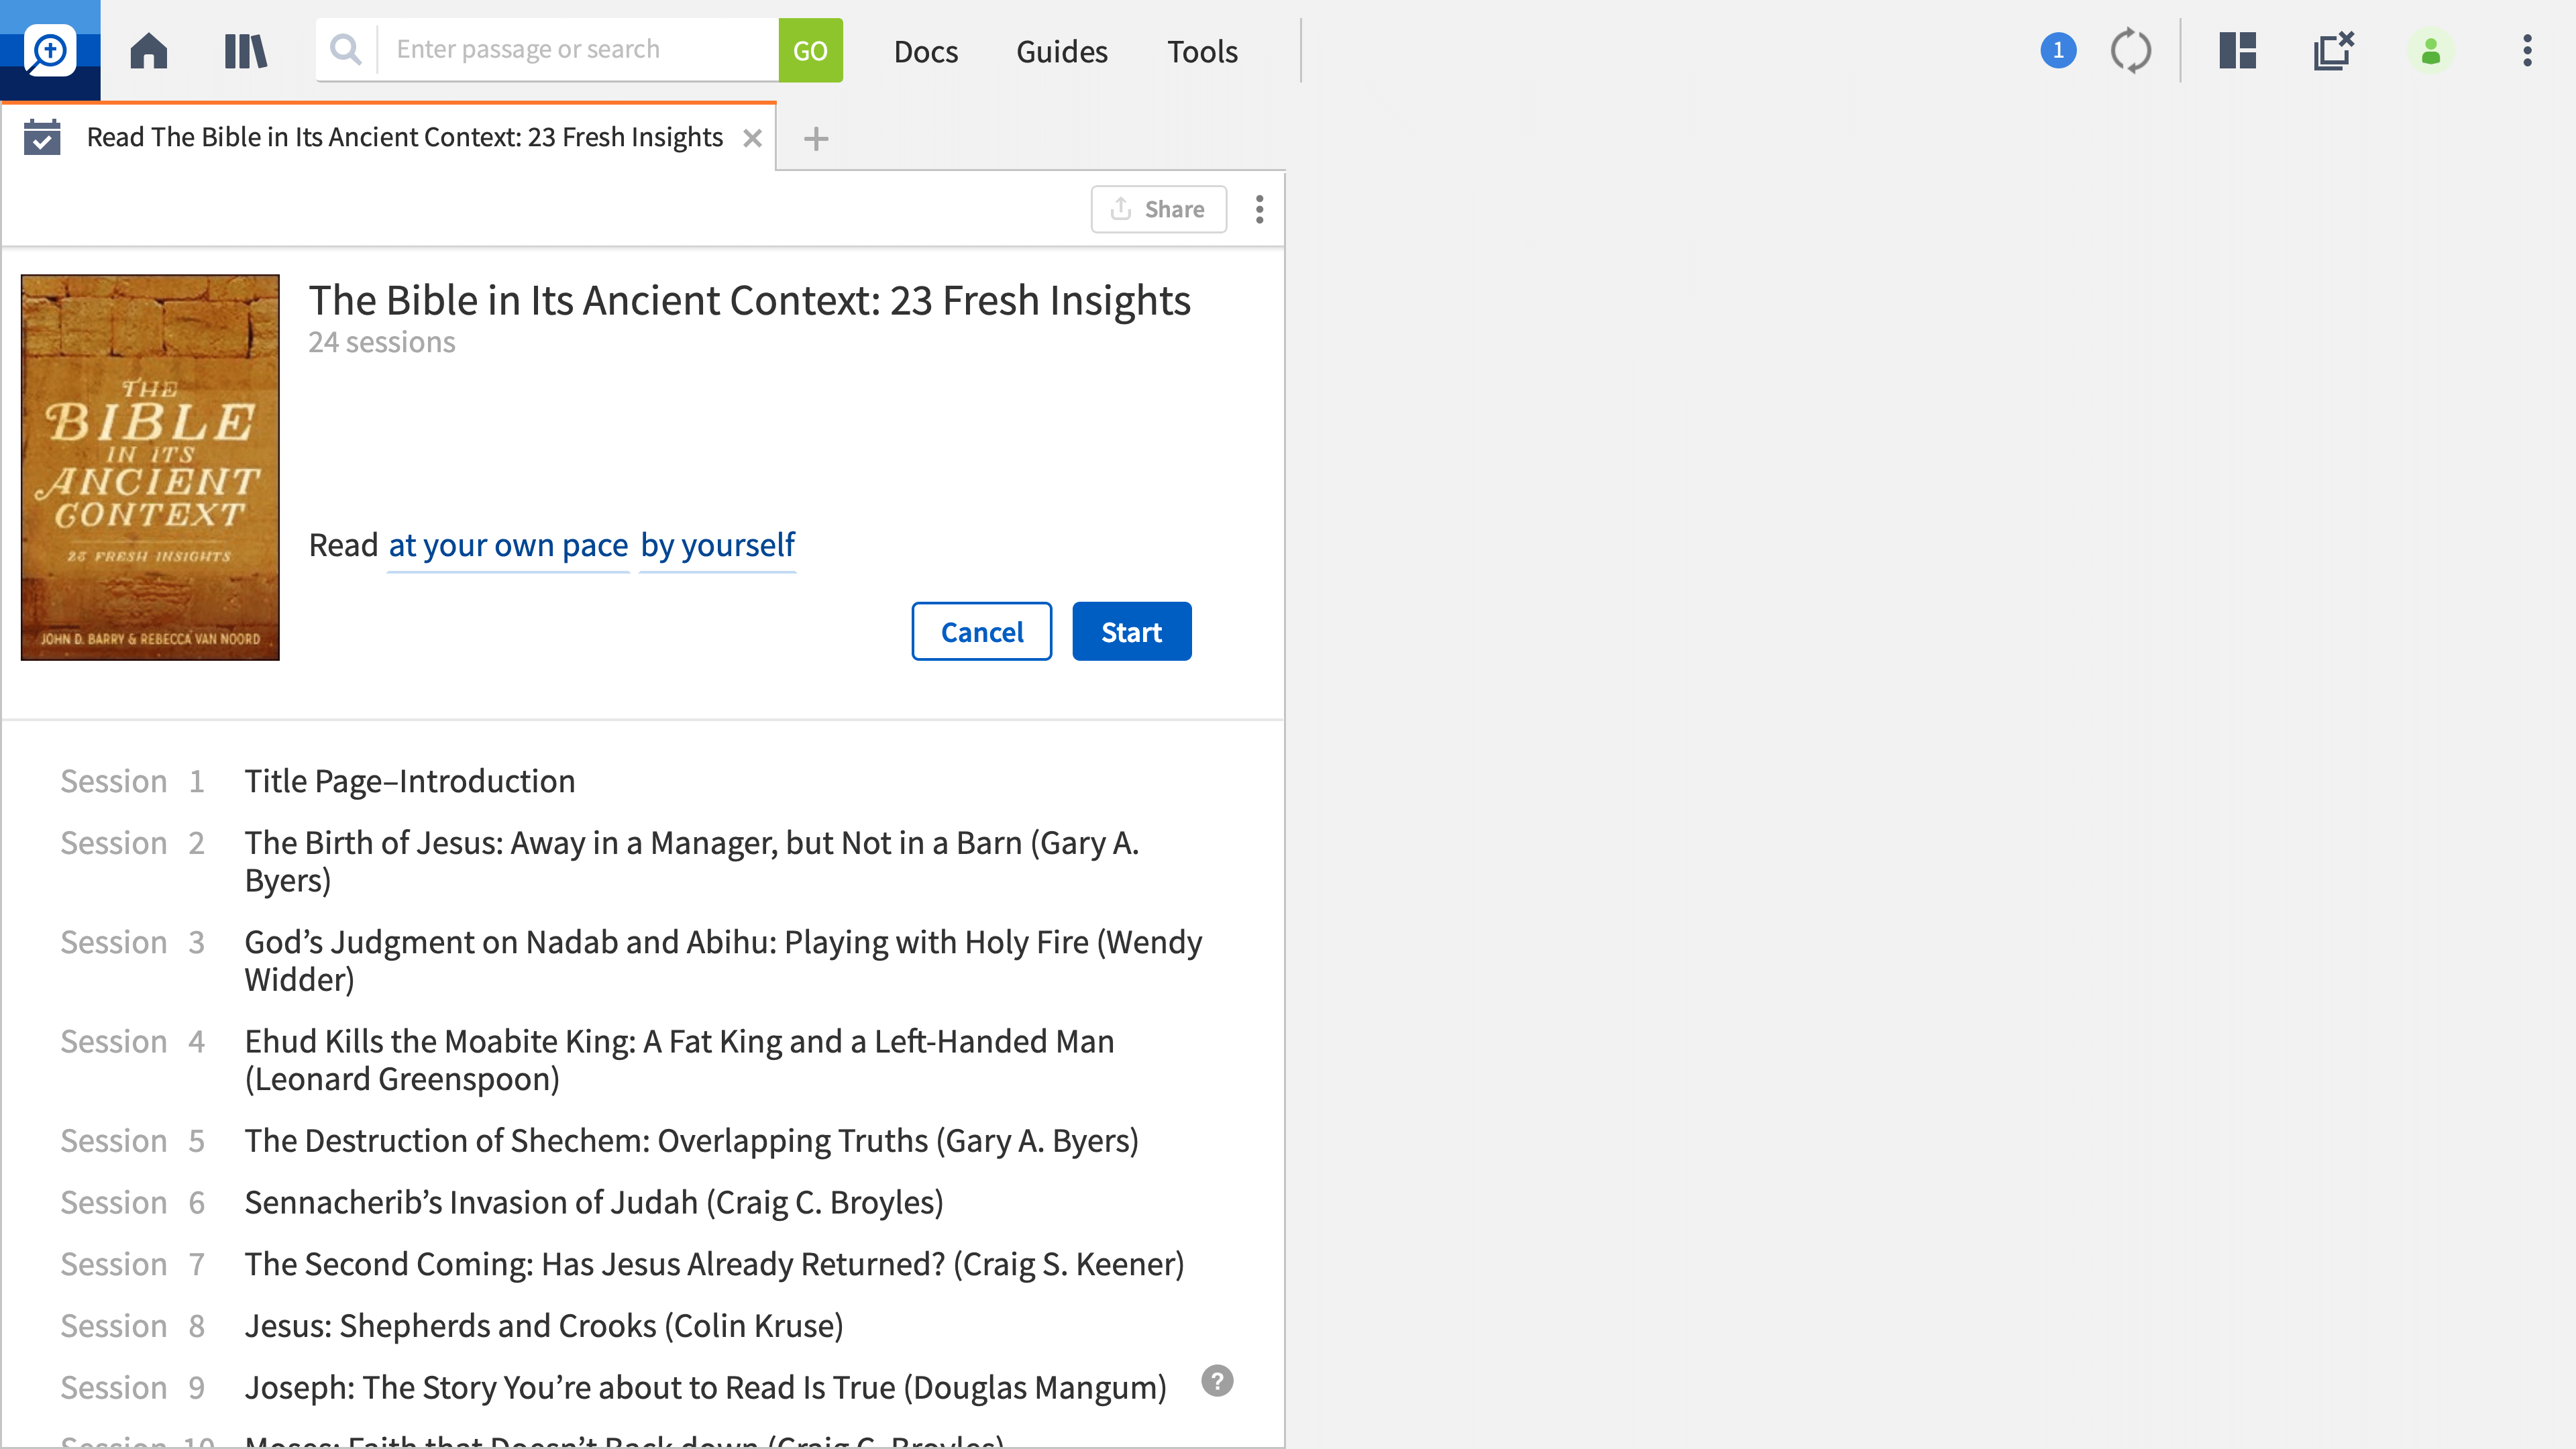2576x1449 pixels.
Task: Open the green user account icon
Action: tap(2430, 50)
